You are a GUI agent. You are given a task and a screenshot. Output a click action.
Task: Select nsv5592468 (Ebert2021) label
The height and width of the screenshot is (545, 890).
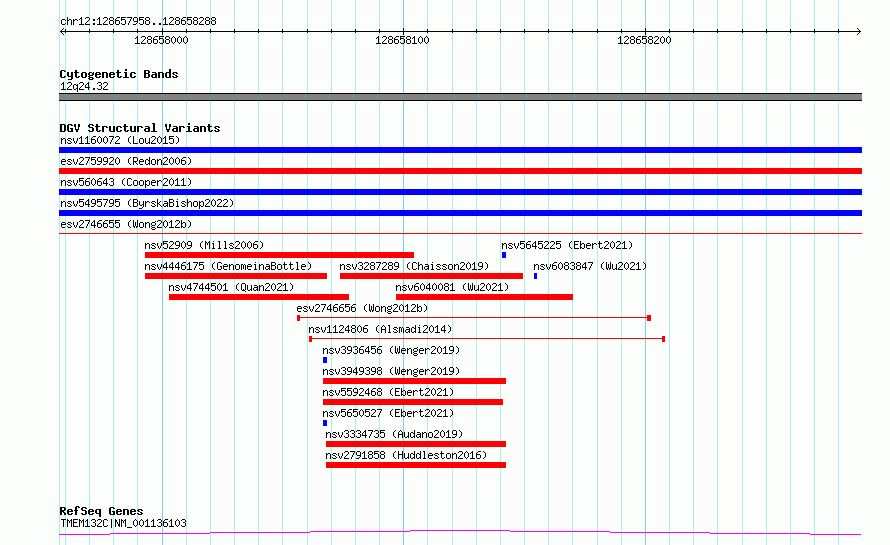[x=388, y=392]
